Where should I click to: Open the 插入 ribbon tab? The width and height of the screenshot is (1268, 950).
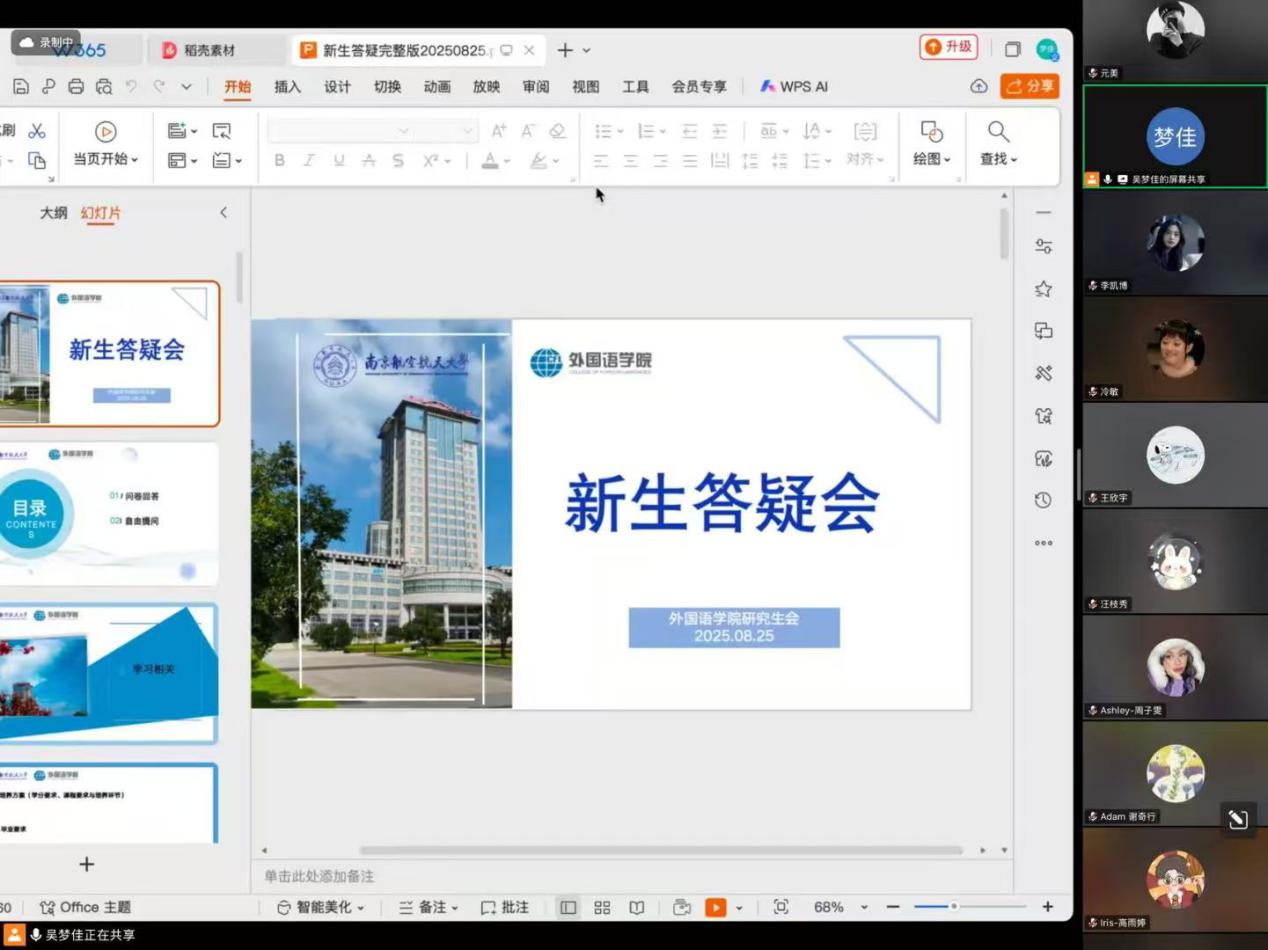(288, 87)
